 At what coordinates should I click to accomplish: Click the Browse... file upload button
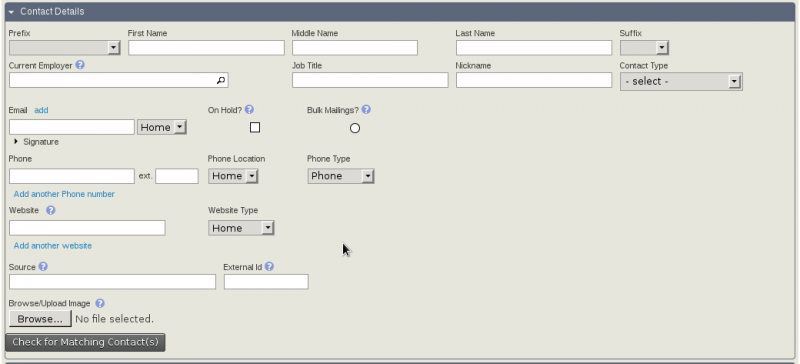tap(40, 319)
